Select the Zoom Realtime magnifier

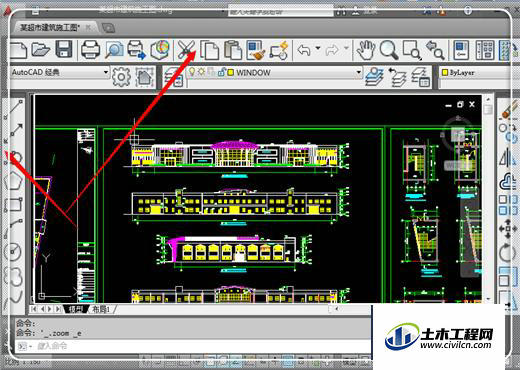pos(389,50)
